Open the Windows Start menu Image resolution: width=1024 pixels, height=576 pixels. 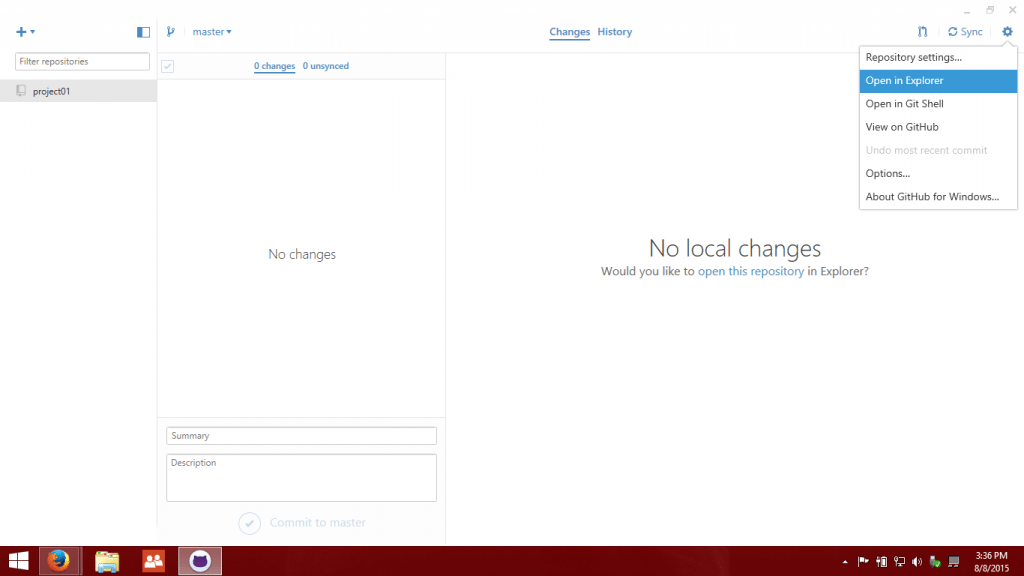[18, 561]
